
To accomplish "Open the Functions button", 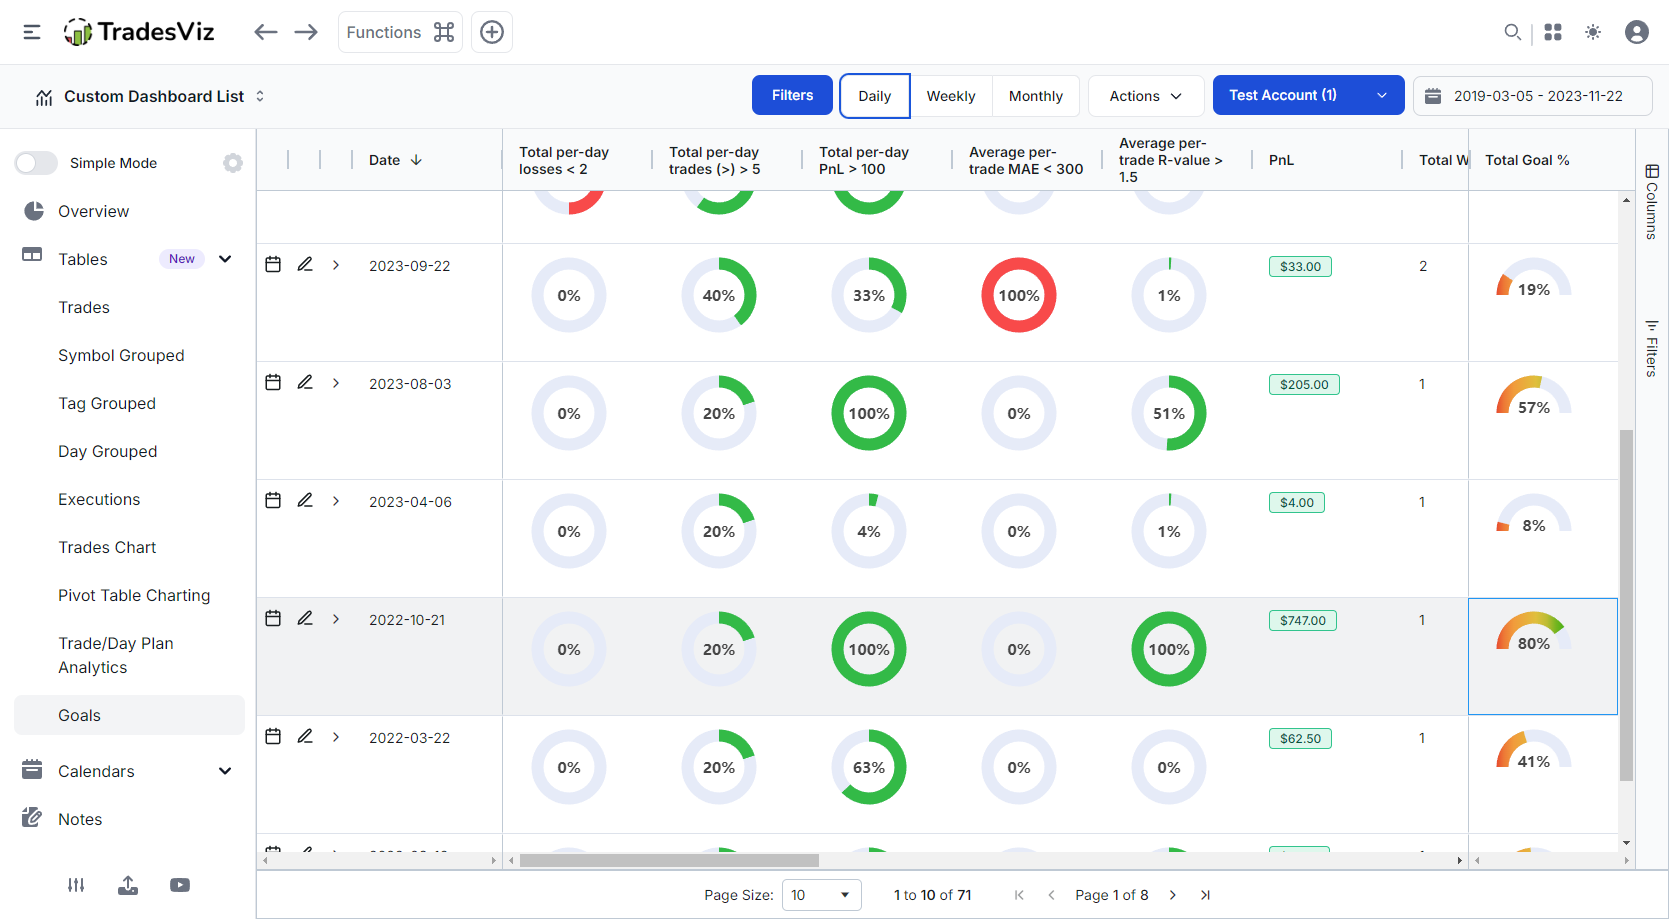I will point(400,32).
